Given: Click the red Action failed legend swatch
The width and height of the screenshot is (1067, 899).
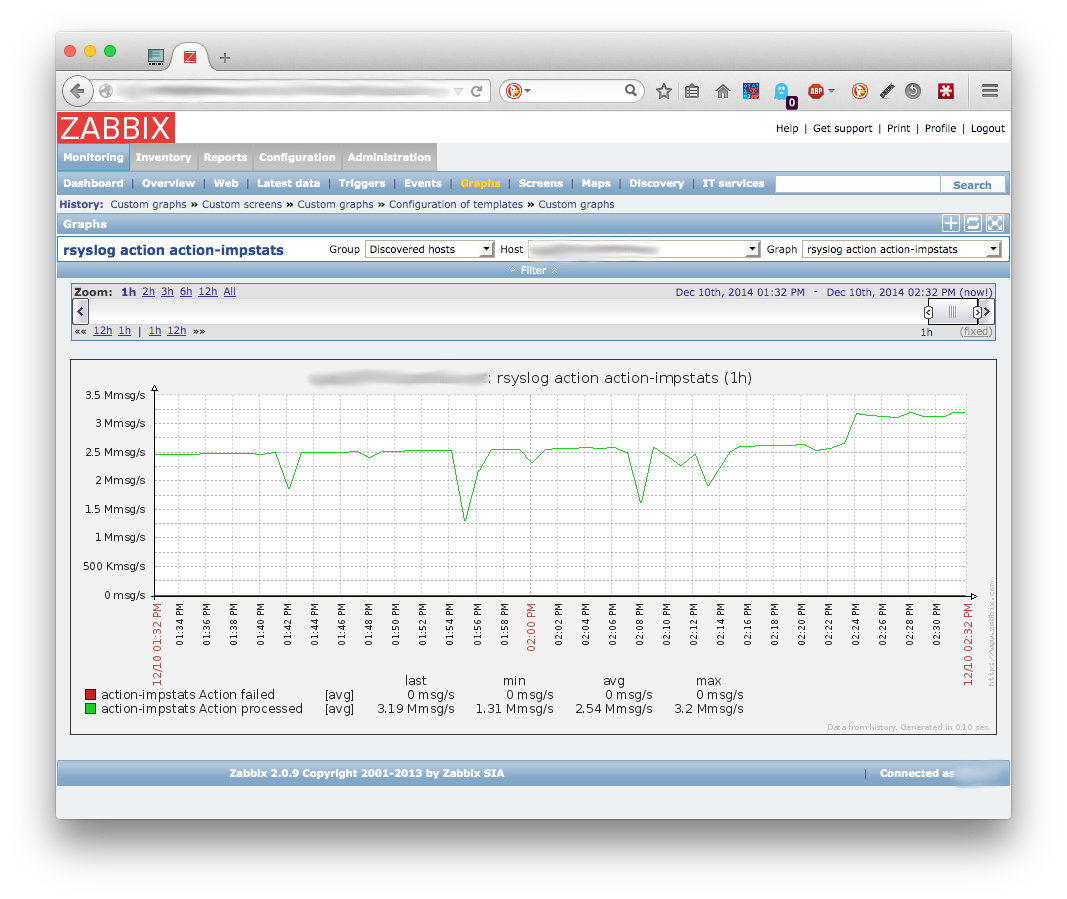Looking at the screenshot, I should coord(90,695).
